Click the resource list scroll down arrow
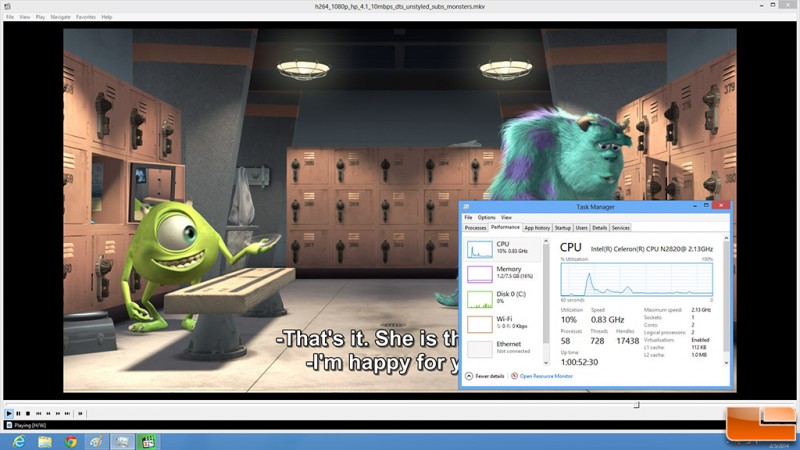Screen dimensions: 800x450 tap(546, 363)
